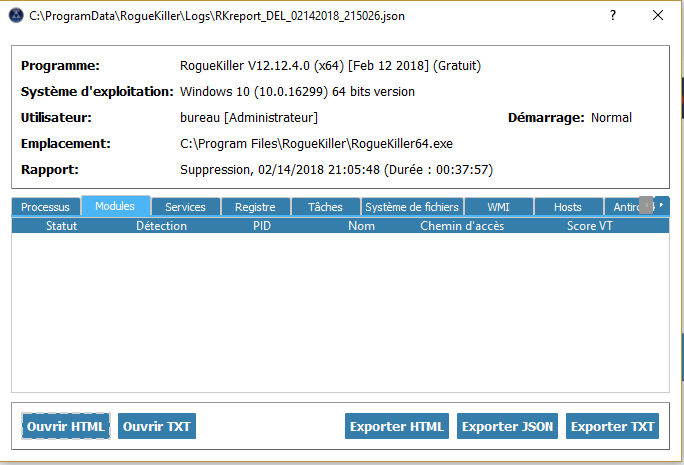Export the report with Exporter TXT
The height and width of the screenshot is (465, 684).
tap(612, 426)
